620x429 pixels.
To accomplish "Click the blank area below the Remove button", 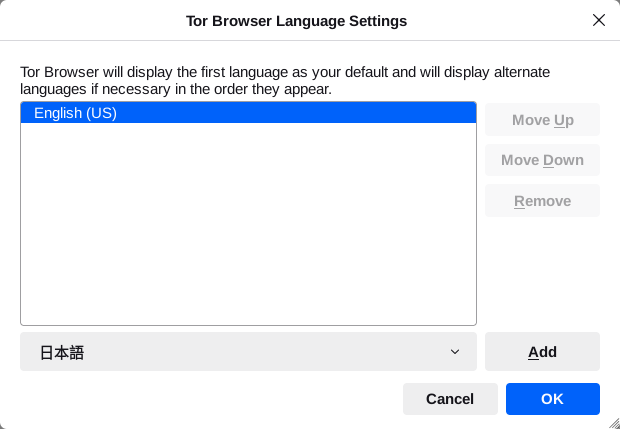I will pos(542,270).
